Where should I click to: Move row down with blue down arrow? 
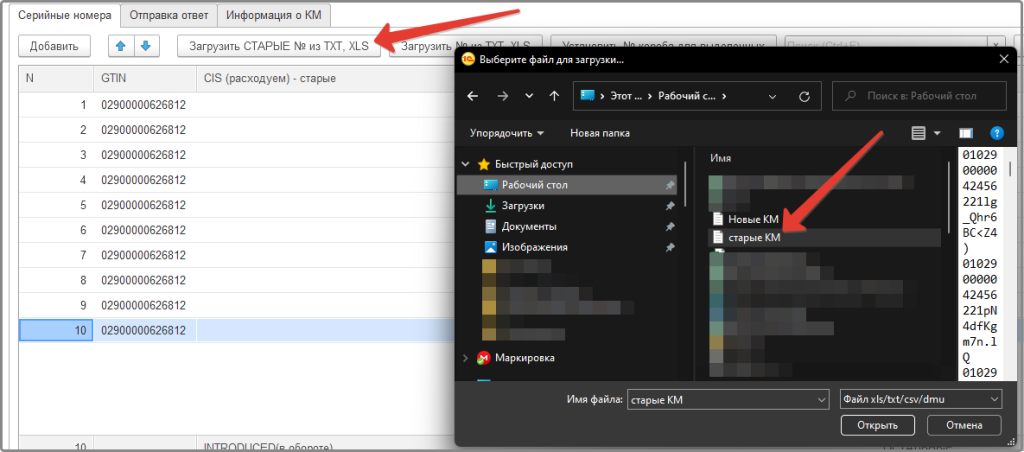coord(146,46)
